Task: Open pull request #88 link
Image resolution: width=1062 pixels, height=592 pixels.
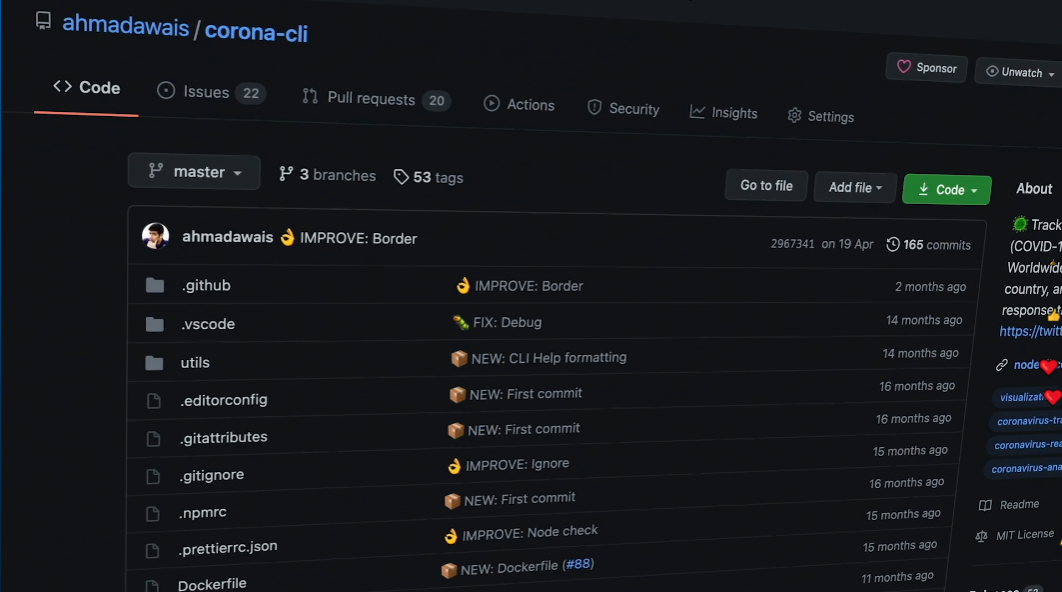Action: [578, 564]
